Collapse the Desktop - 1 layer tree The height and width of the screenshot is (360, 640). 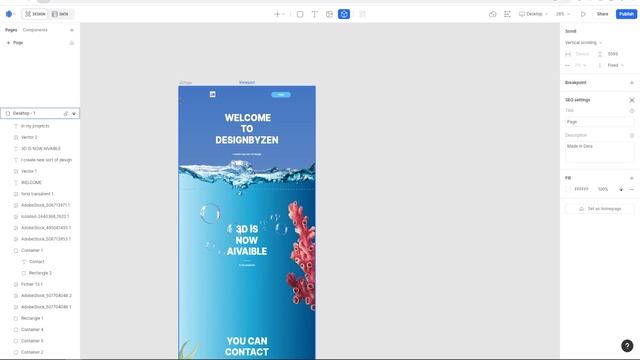[x=74, y=113]
